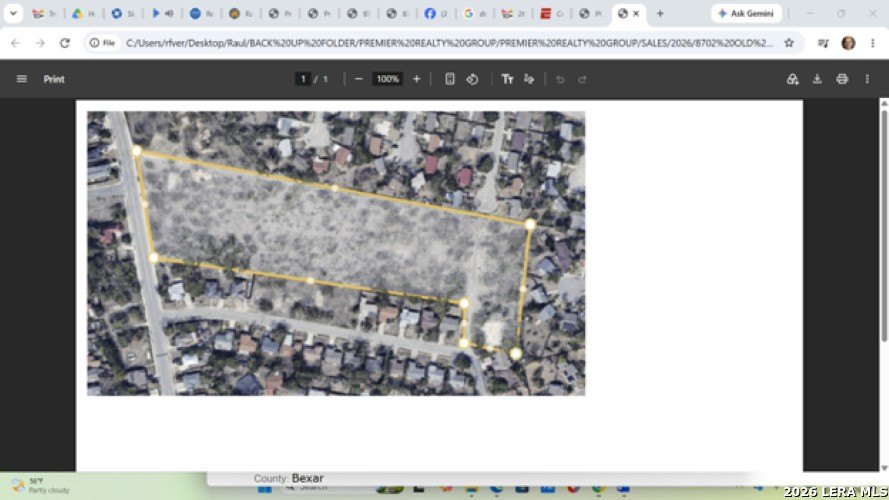889x500 pixels.
Task: Zoom out the PDF with minus button
Action: pos(358,79)
